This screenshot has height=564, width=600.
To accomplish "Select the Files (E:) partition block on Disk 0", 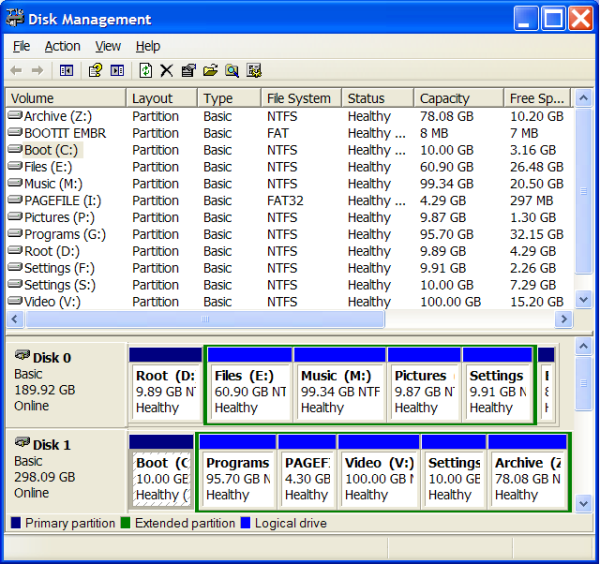I will 249,385.
